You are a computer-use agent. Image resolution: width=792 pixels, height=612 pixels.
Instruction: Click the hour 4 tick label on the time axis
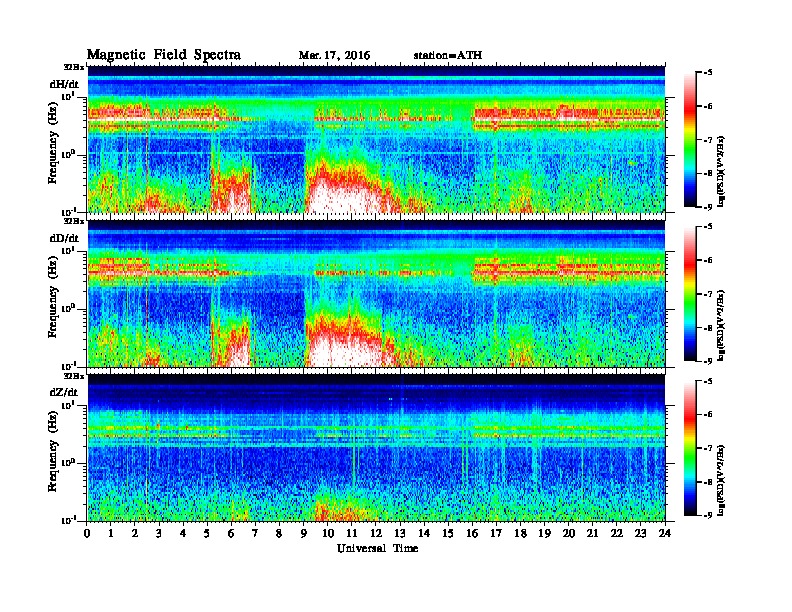coord(183,534)
